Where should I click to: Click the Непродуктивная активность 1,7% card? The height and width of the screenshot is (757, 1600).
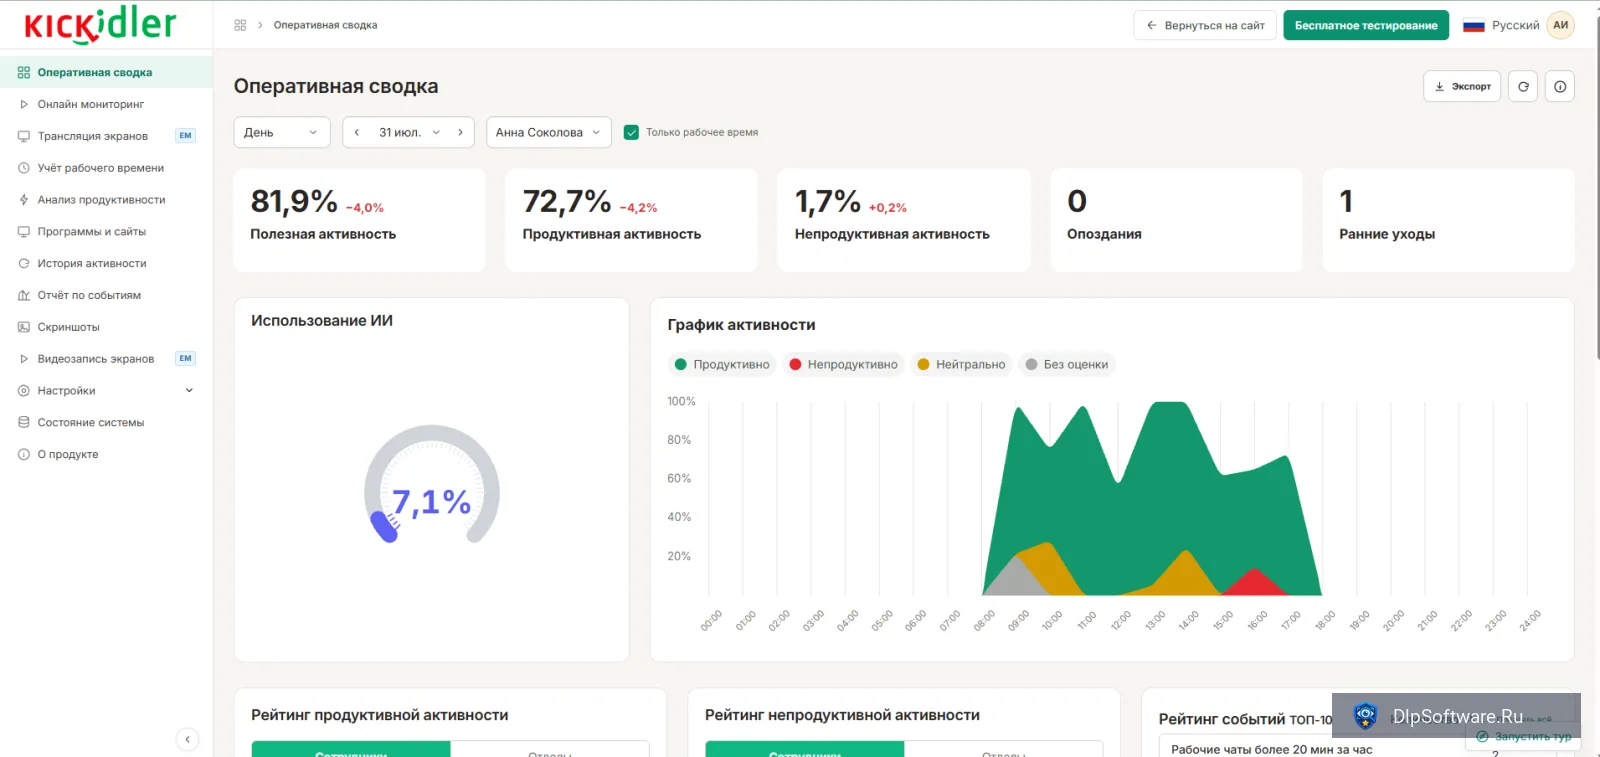point(904,220)
